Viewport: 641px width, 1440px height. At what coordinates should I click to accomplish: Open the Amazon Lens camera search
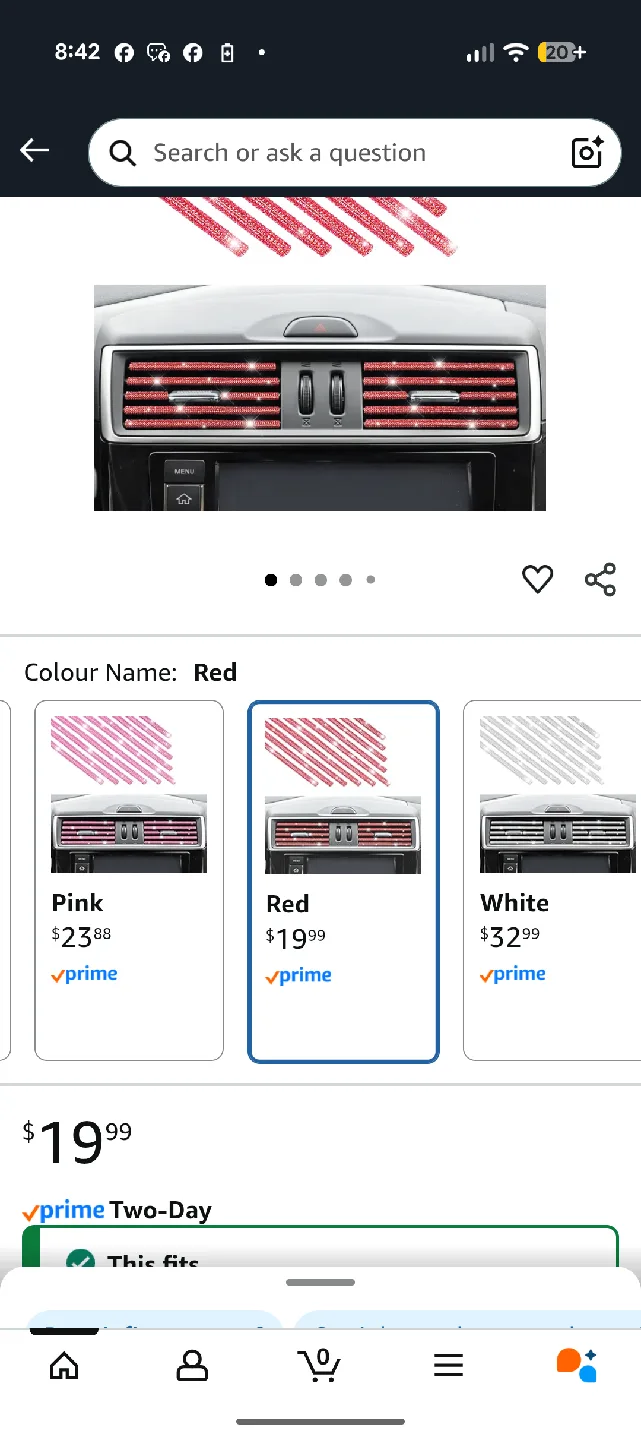click(x=588, y=152)
